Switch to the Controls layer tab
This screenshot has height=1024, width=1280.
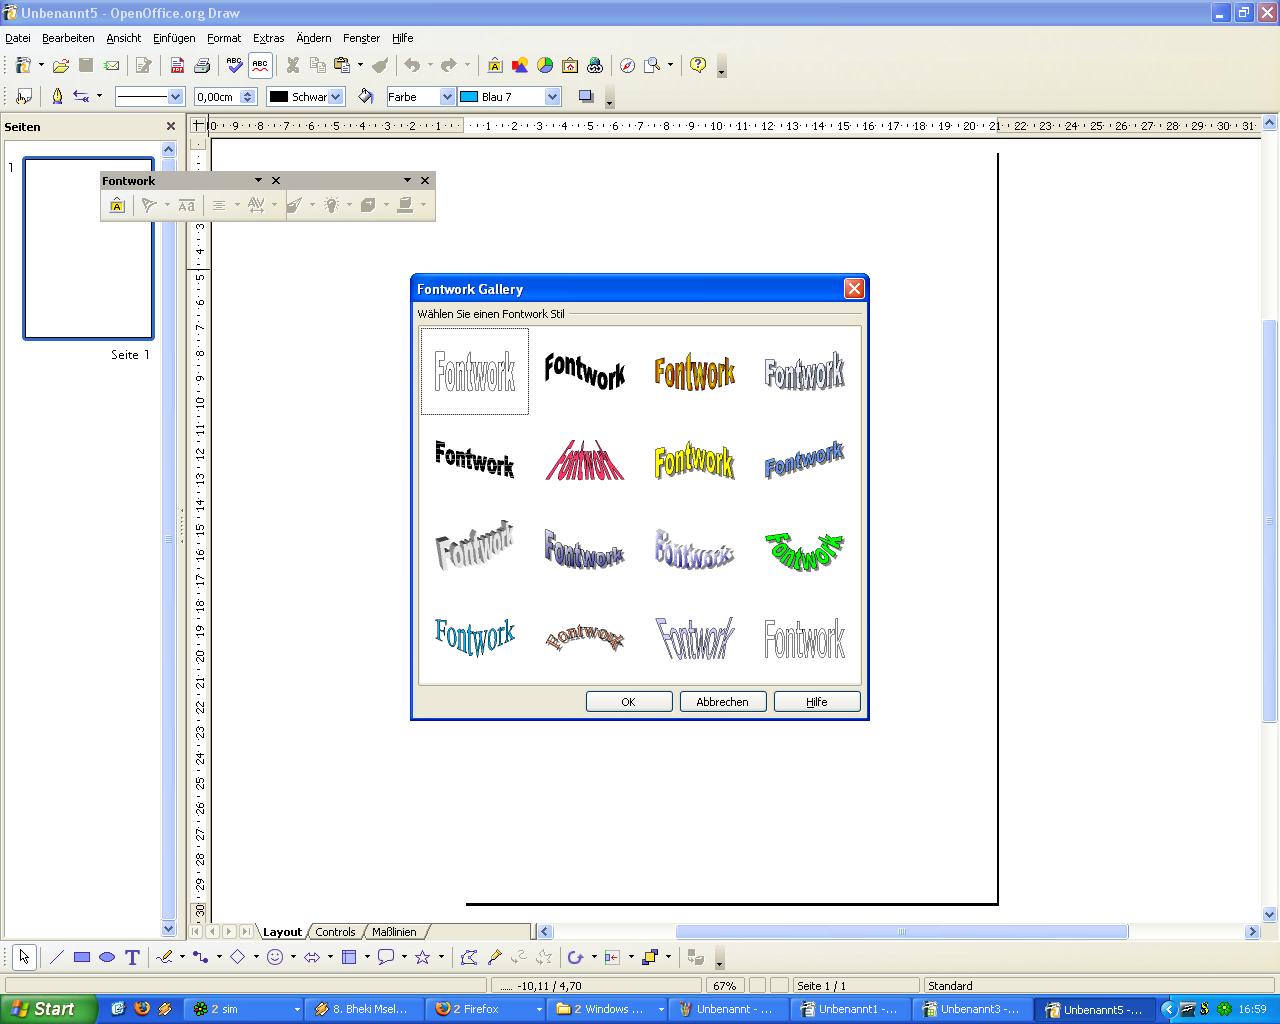coord(335,931)
